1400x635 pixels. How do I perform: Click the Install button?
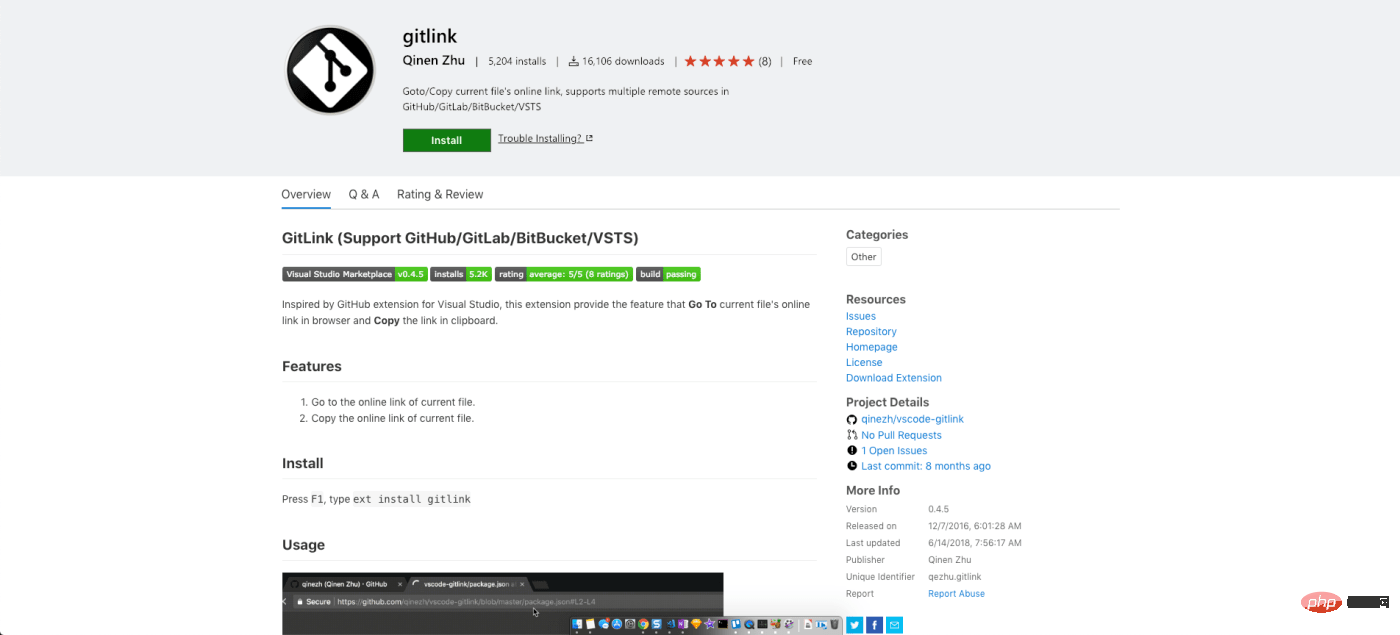click(447, 140)
